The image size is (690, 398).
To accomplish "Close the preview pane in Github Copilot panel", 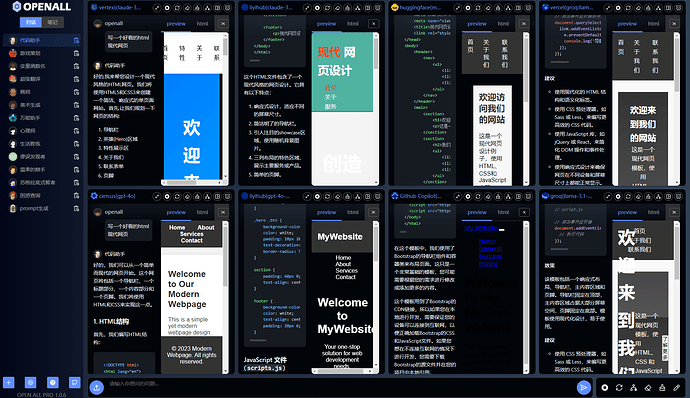I will point(524,212).
